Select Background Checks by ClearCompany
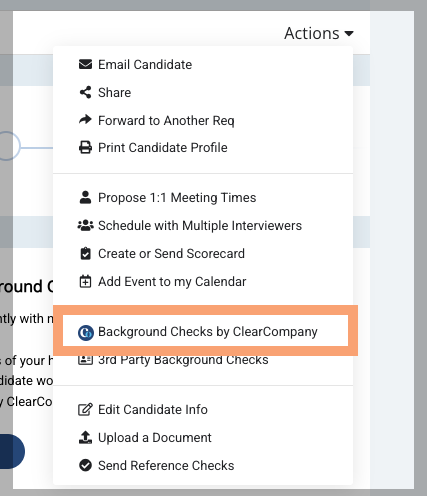This screenshot has height=496, width=427. pos(206,331)
